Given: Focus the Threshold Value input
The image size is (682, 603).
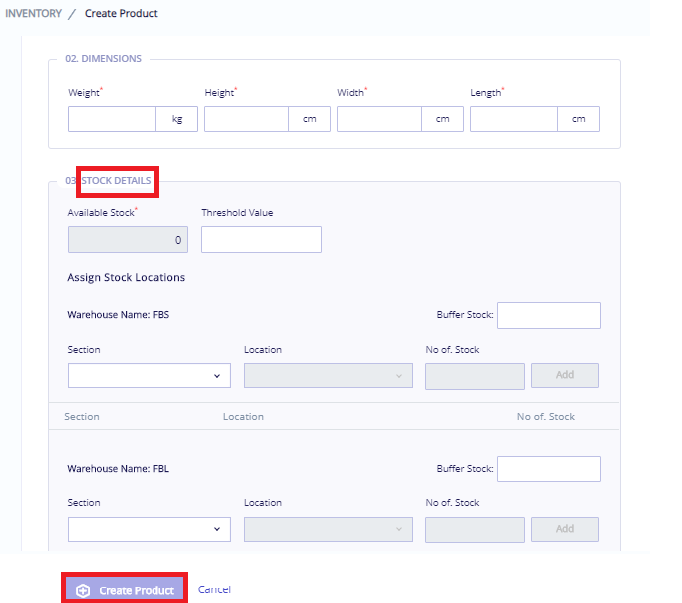Looking at the screenshot, I should (x=261, y=239).
